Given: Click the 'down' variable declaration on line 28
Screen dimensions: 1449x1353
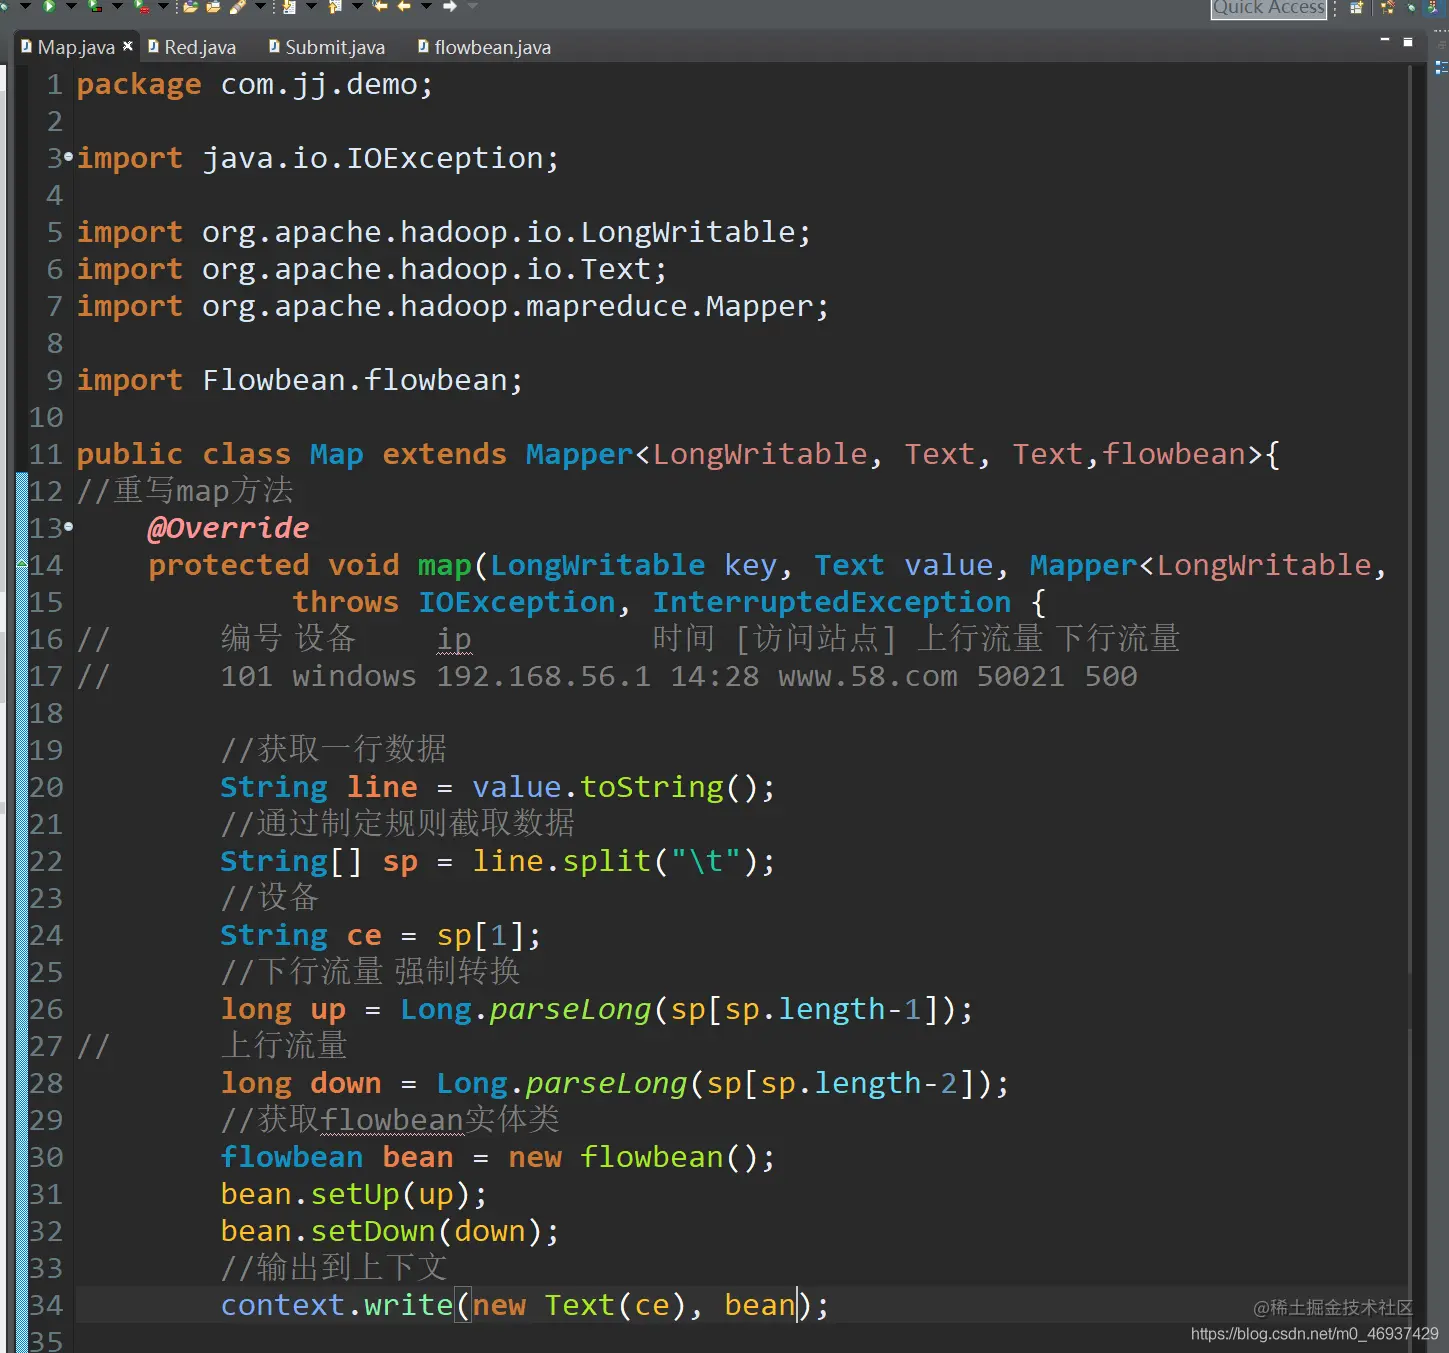Looking at the screenshot, I should point(346,1083).
